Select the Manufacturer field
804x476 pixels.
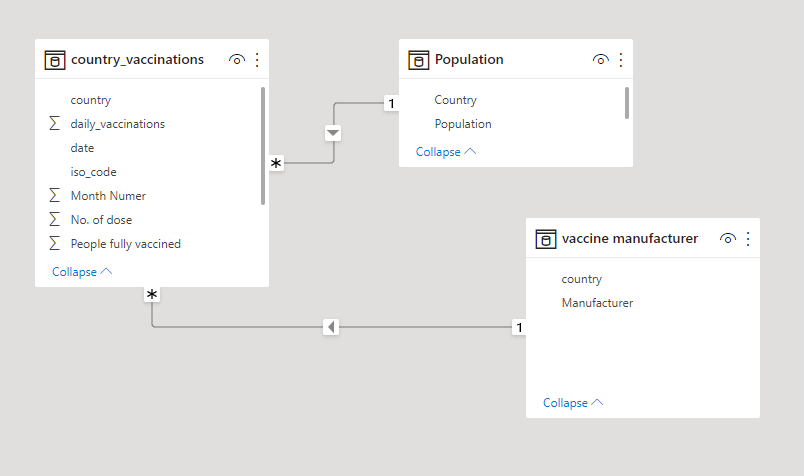[597, 303]
